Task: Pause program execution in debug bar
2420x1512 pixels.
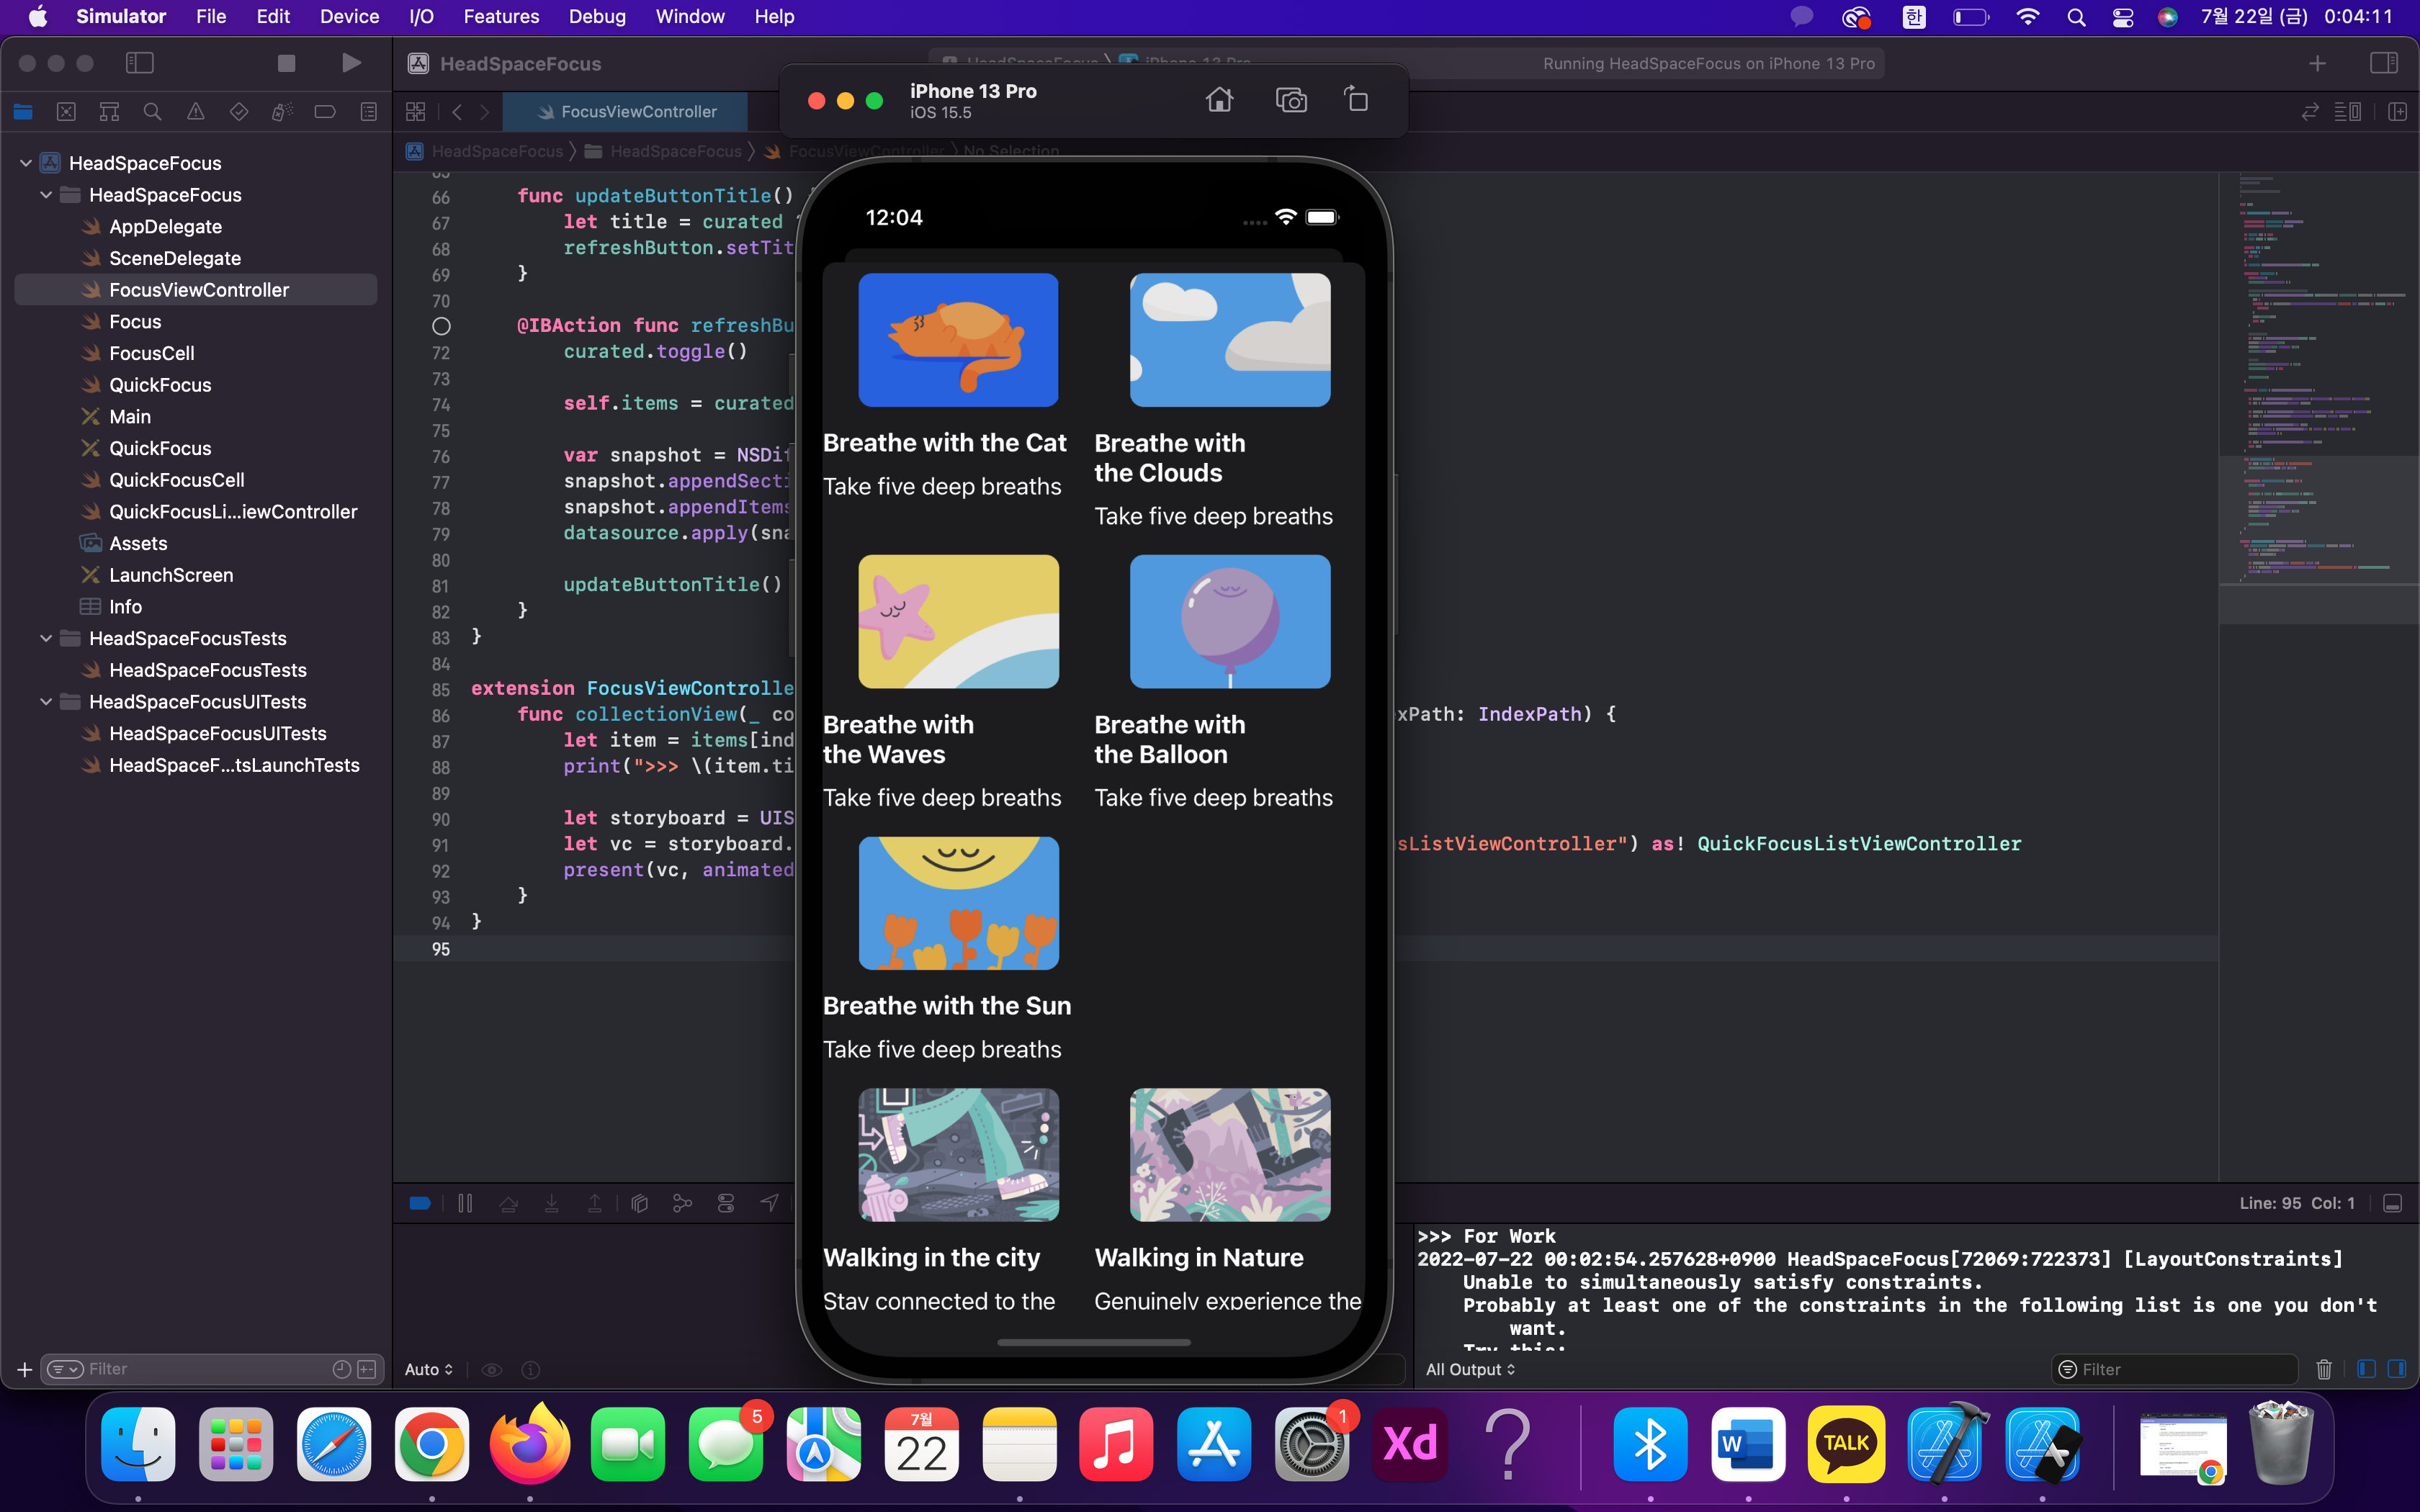Action: (465, 1203)
